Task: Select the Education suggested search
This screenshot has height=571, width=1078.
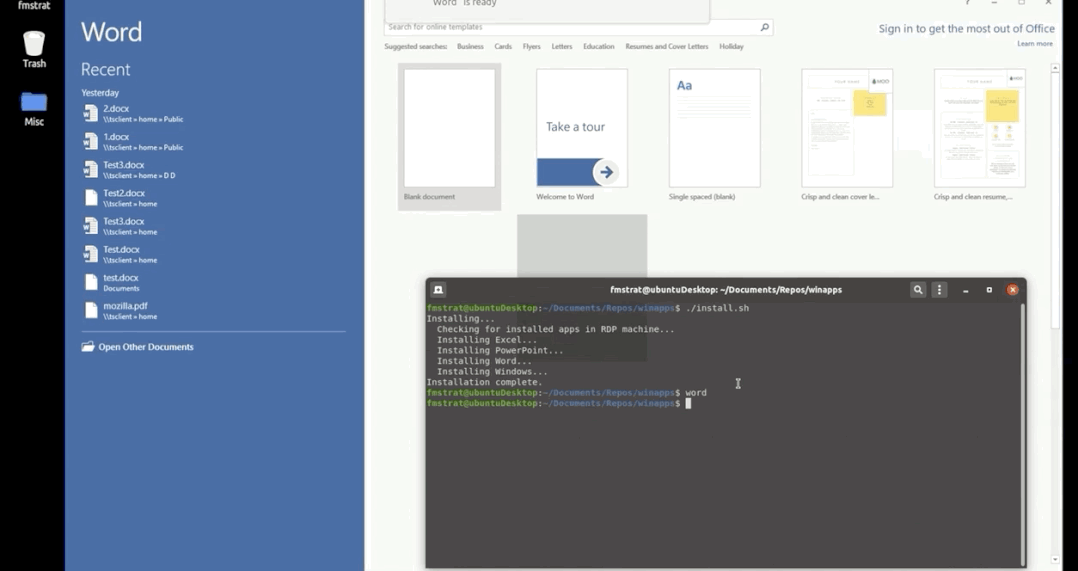Action: click(x=599, y=47)
